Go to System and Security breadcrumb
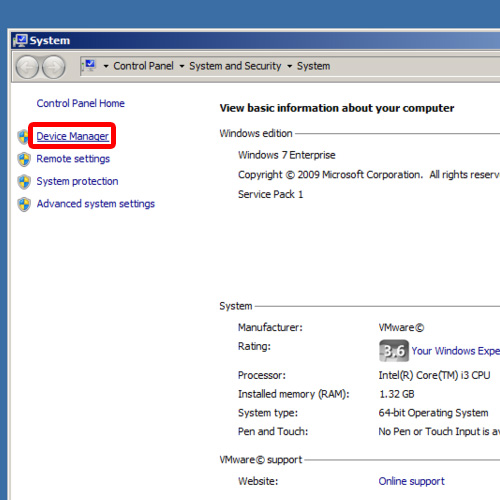The image size is (500, 500). (x=235, y=66)
